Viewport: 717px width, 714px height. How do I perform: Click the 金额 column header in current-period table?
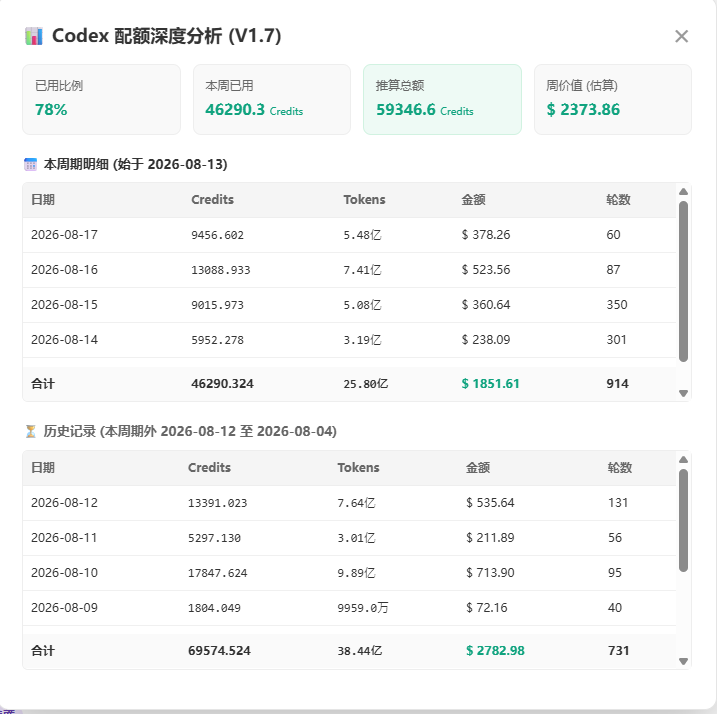coord(473,199)
